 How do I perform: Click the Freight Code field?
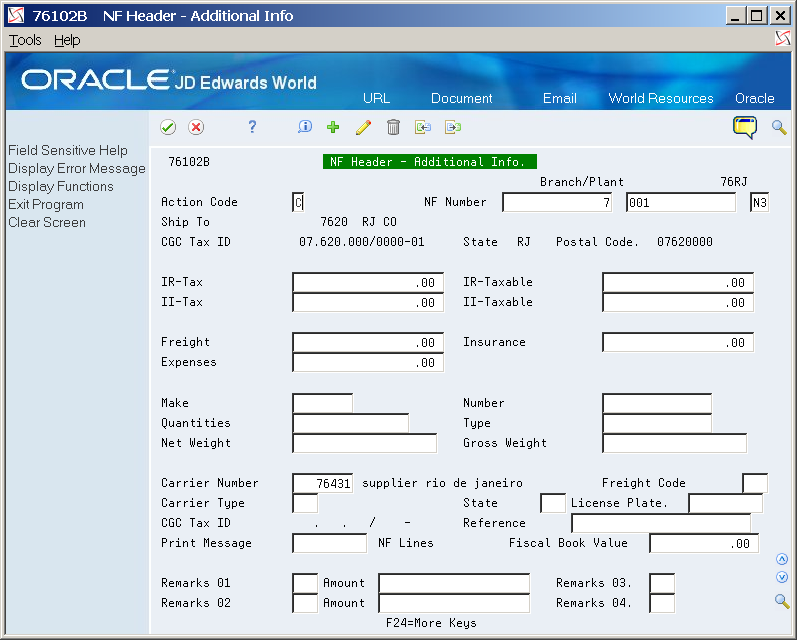click(755, 483)
